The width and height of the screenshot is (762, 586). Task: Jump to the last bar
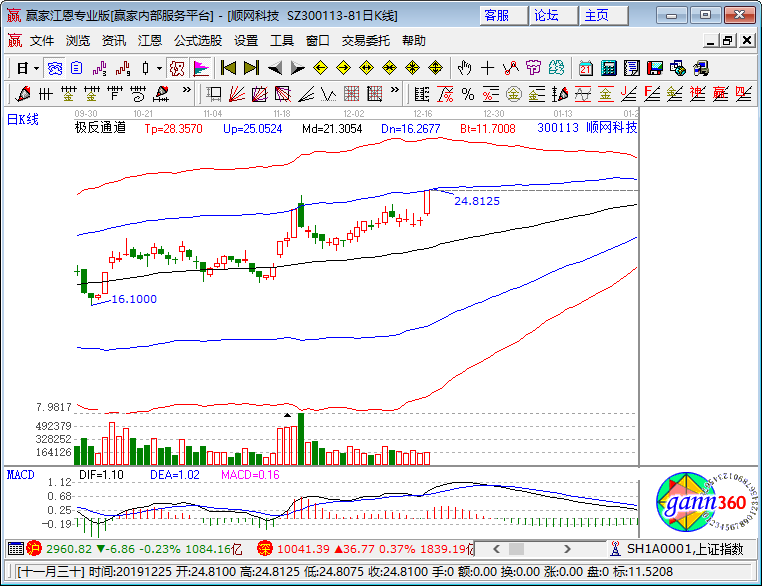[x=251, y=68]
